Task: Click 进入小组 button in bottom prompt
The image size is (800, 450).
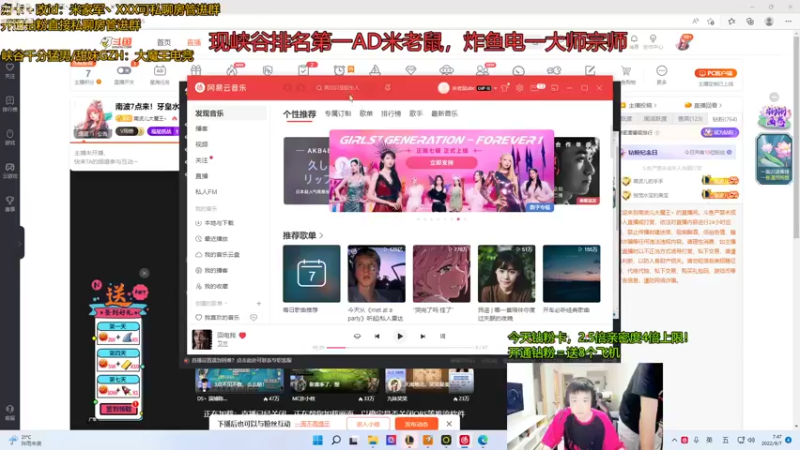Action: click(368, 424)
